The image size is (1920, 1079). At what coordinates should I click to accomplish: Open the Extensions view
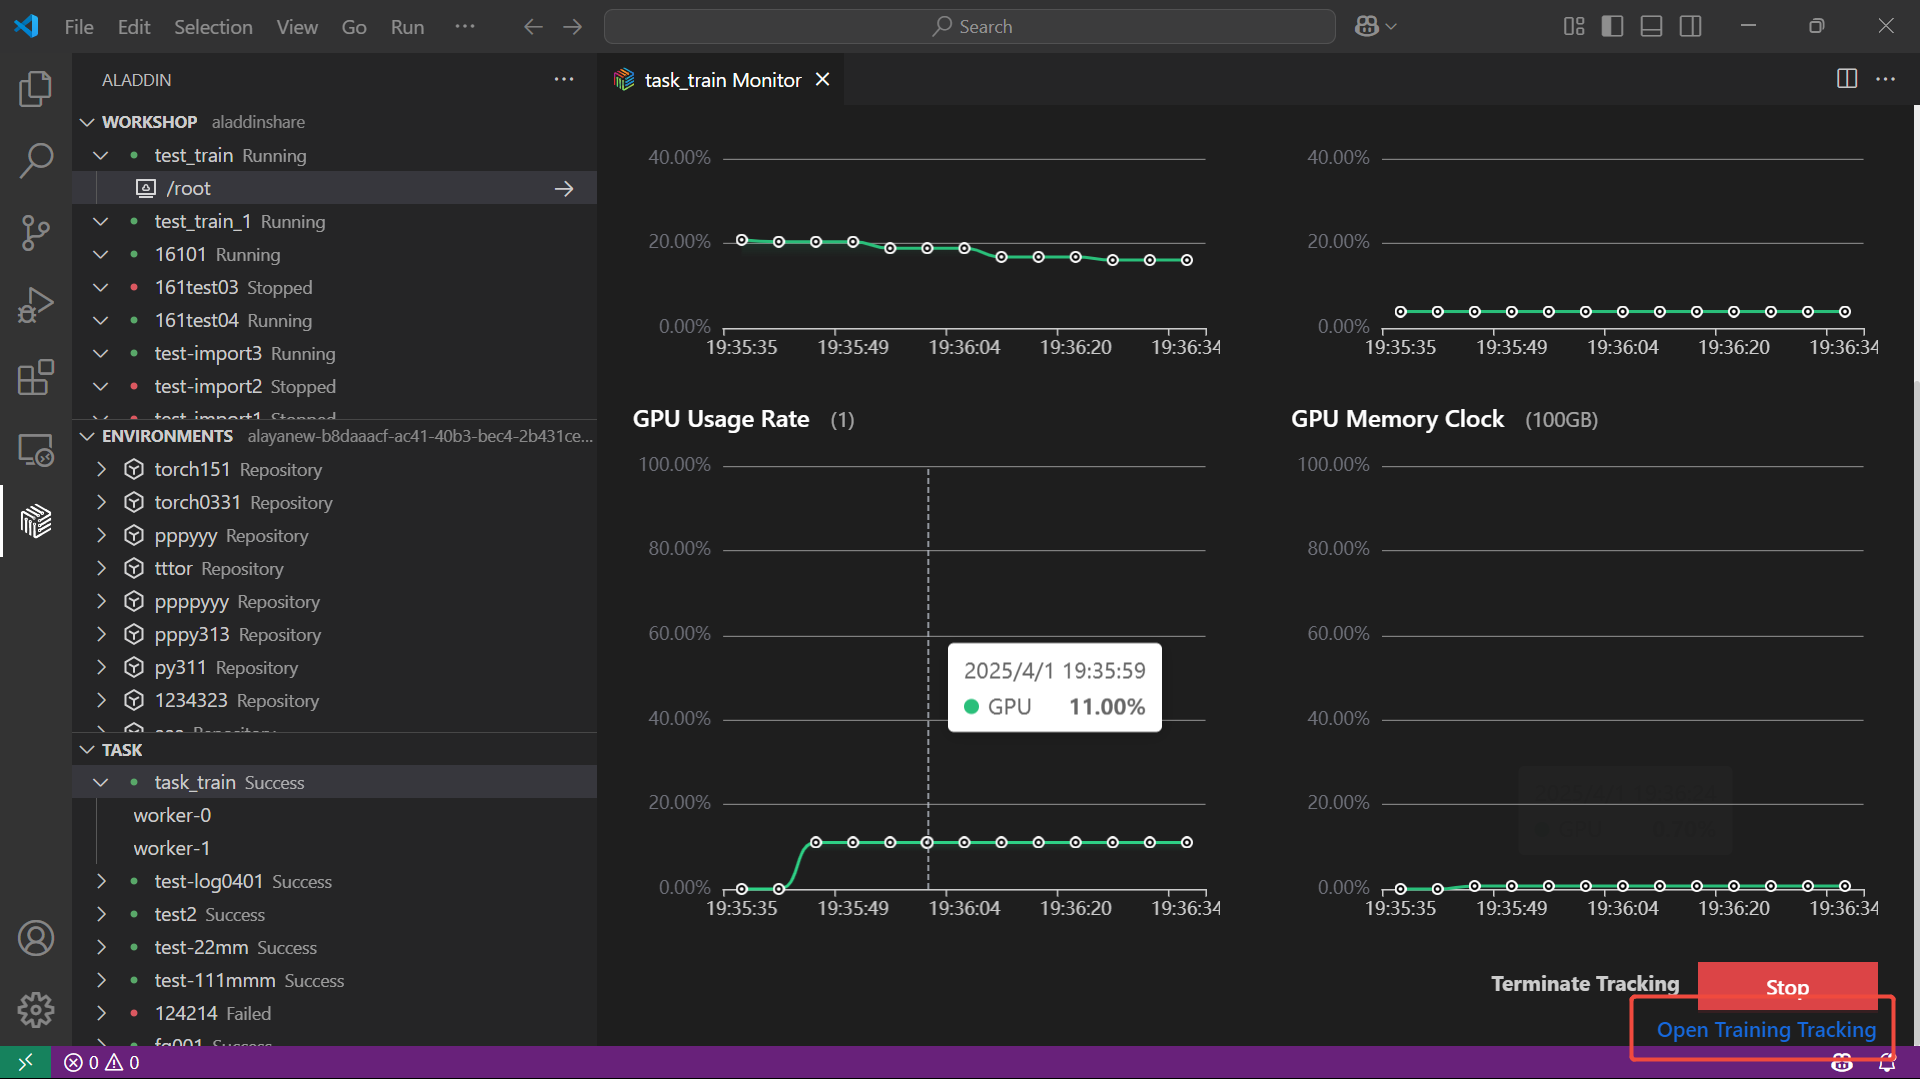click(x=35, y=378)
